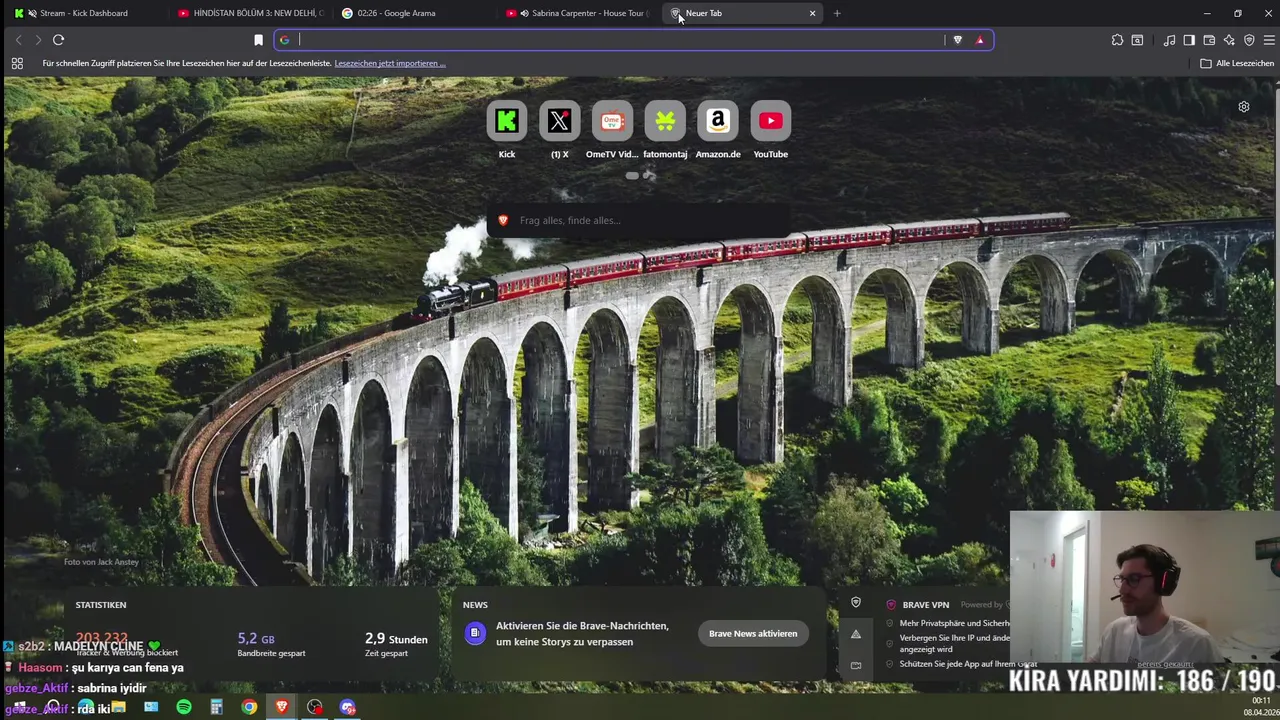Reload the current page
This screenshot has width=1280, height=720.
point(58,40)
